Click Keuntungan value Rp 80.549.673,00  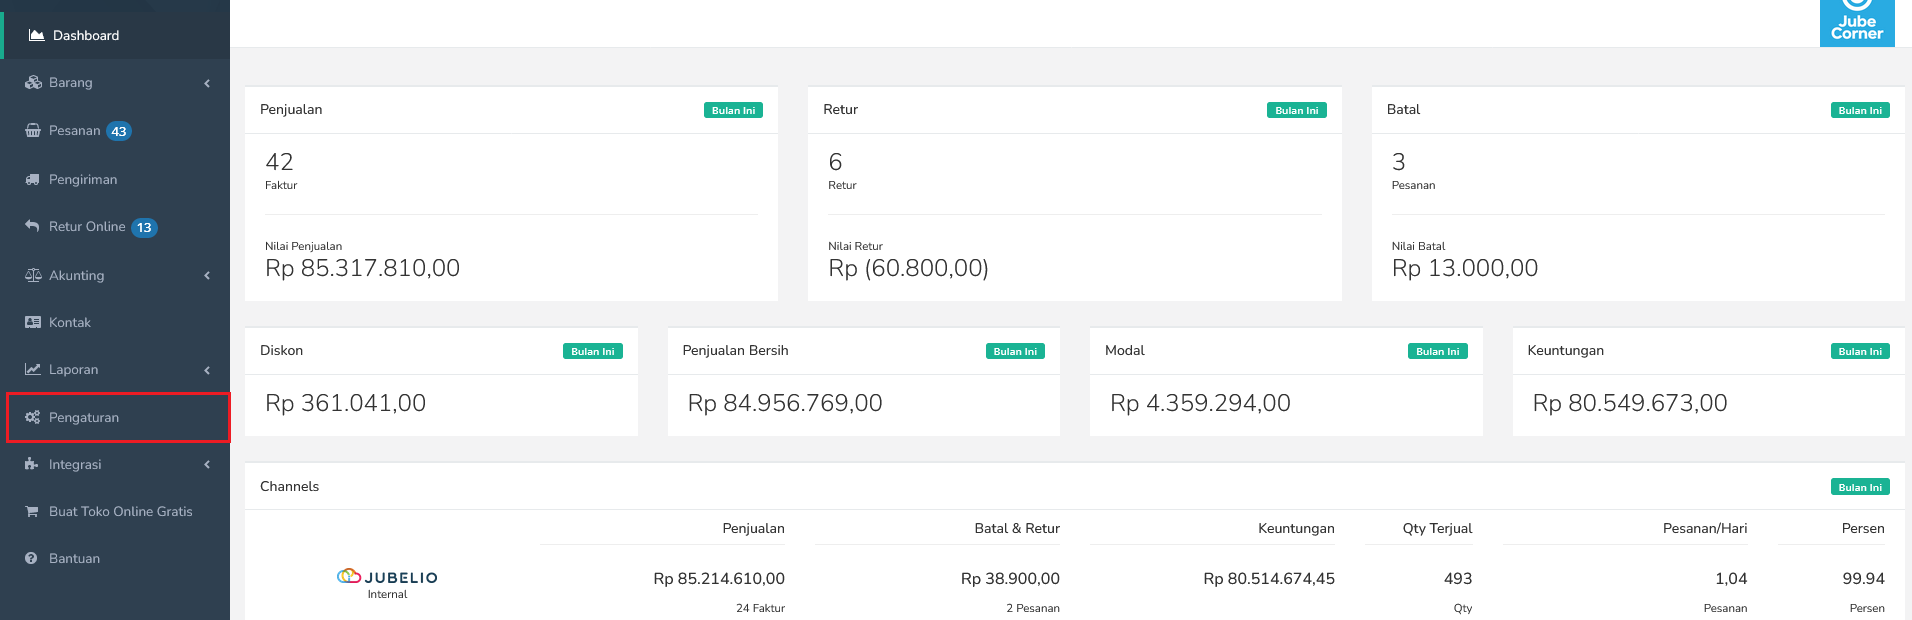point(1630,403)
